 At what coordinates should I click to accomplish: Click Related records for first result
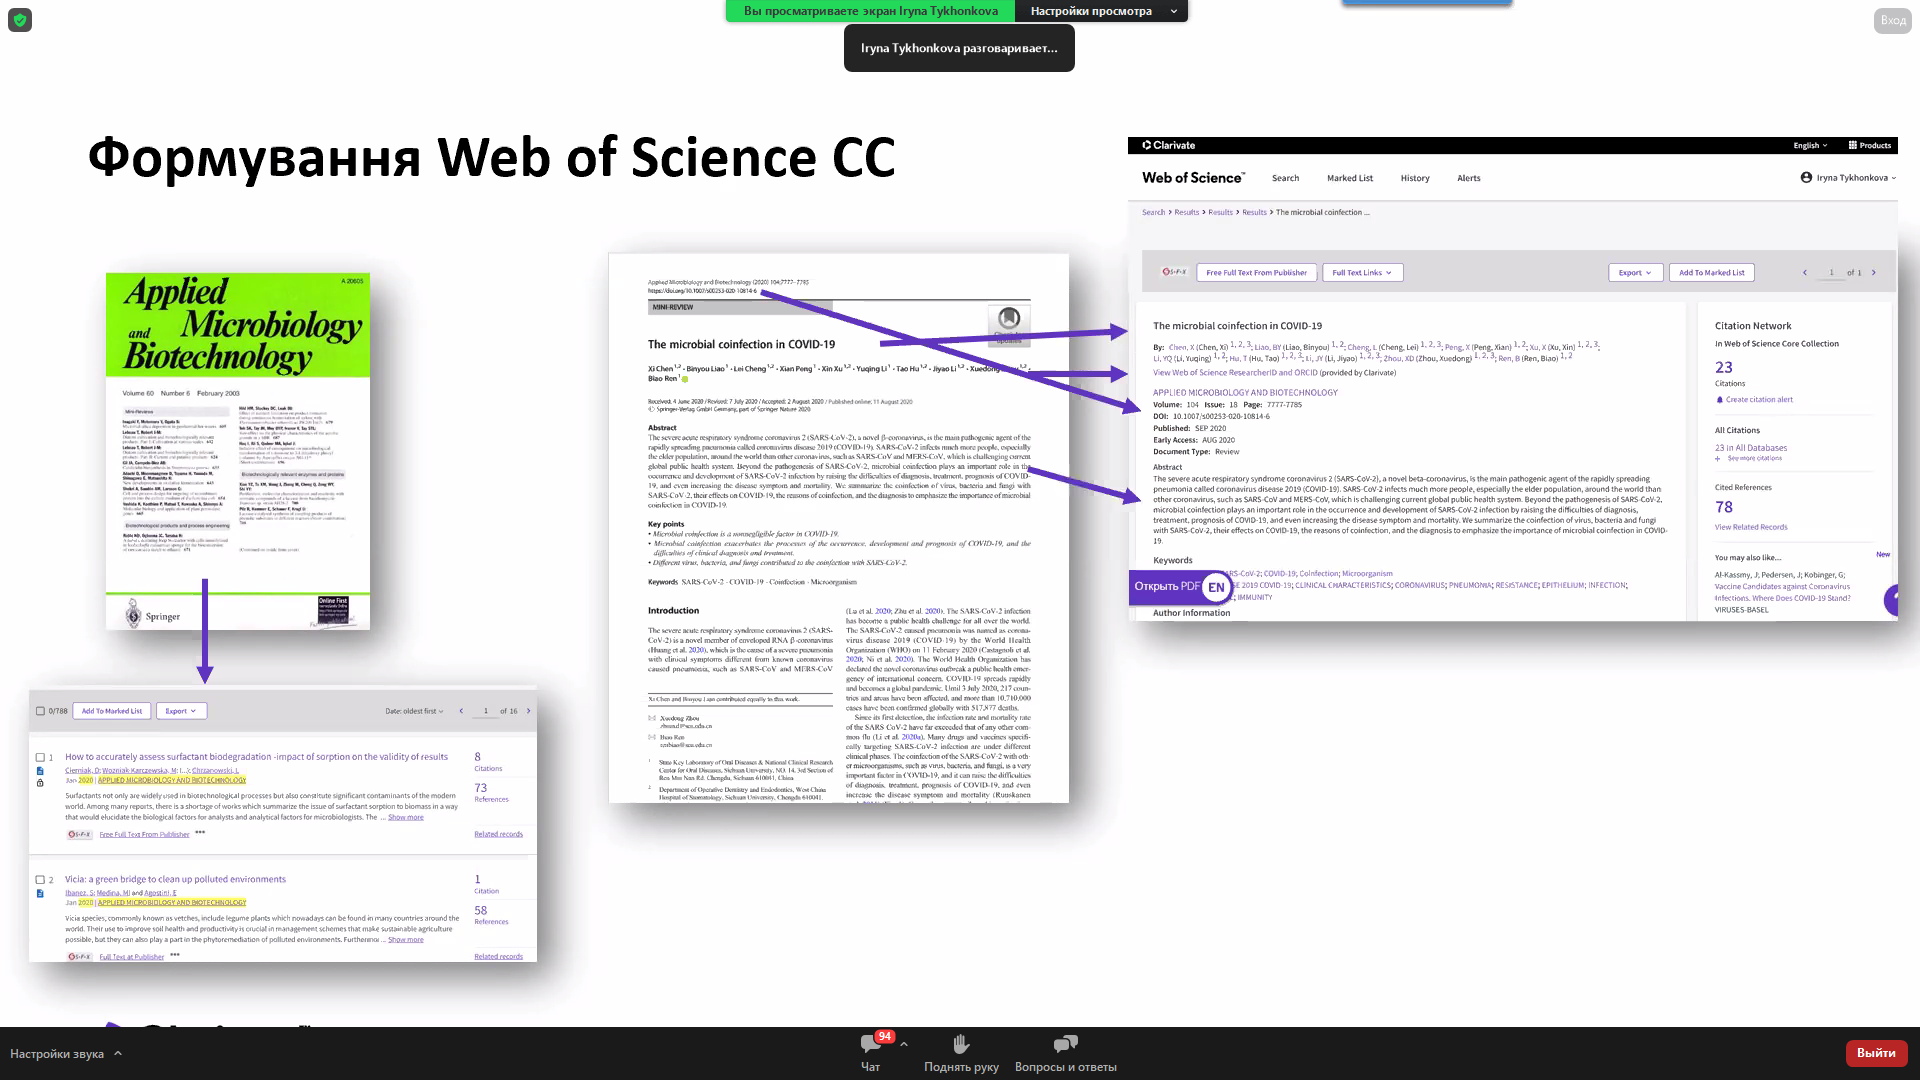(x=498, y=834)
